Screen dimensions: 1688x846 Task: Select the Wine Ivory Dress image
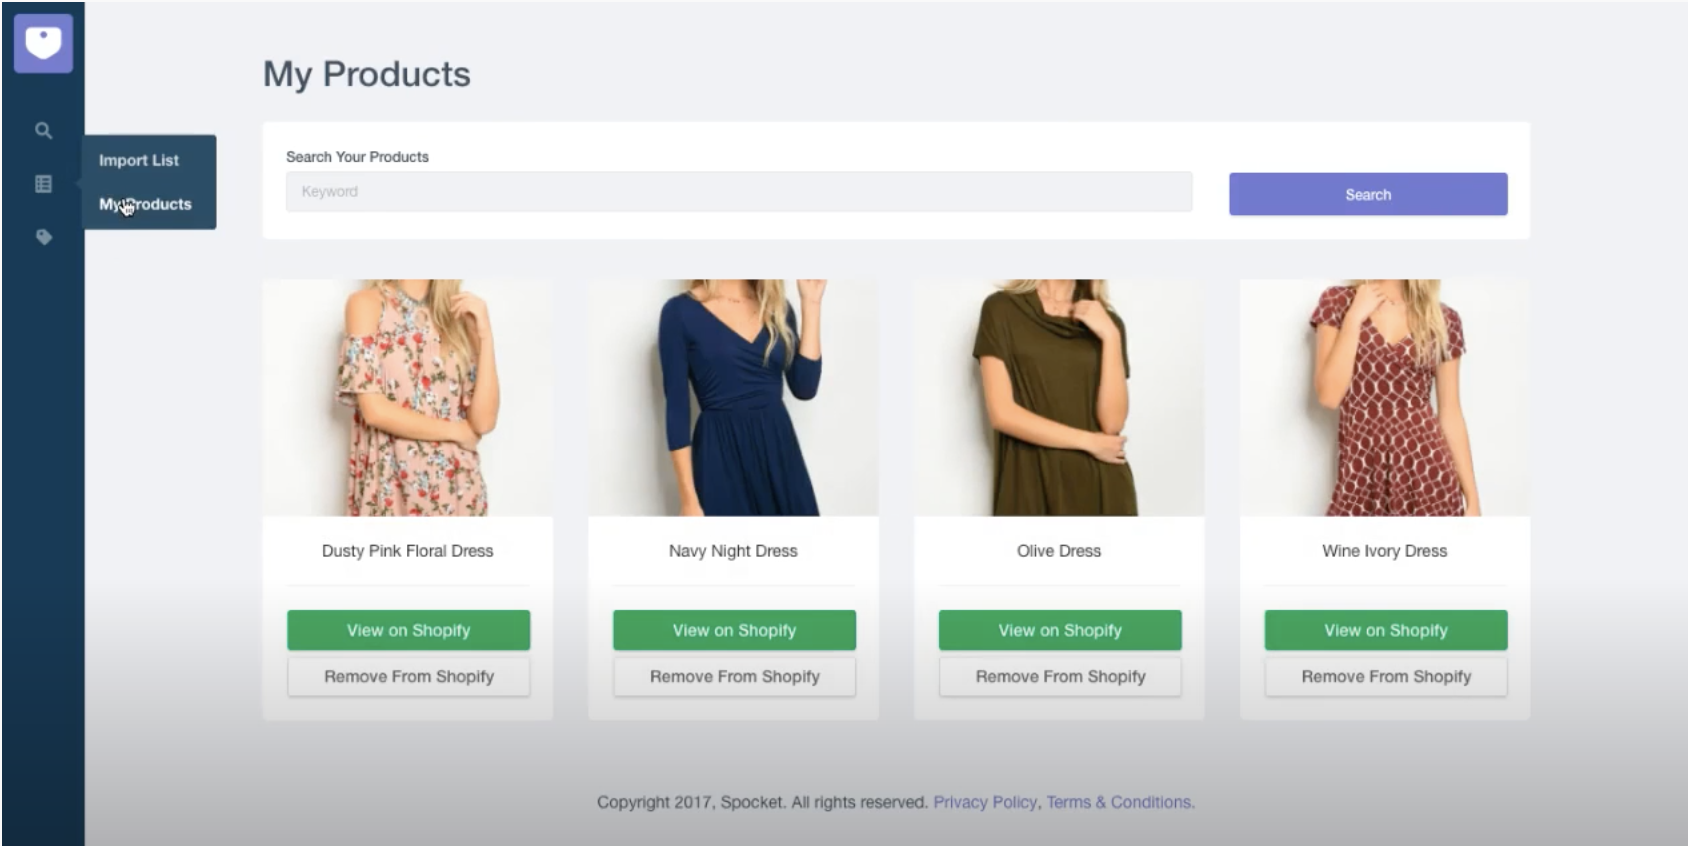(1385, 398)
